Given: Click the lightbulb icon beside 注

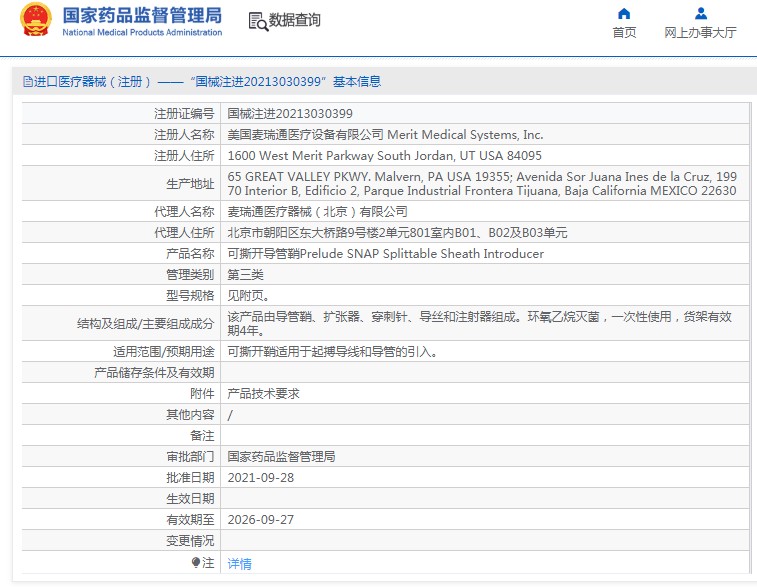Looking at the screenshot, I should point(196,562).
